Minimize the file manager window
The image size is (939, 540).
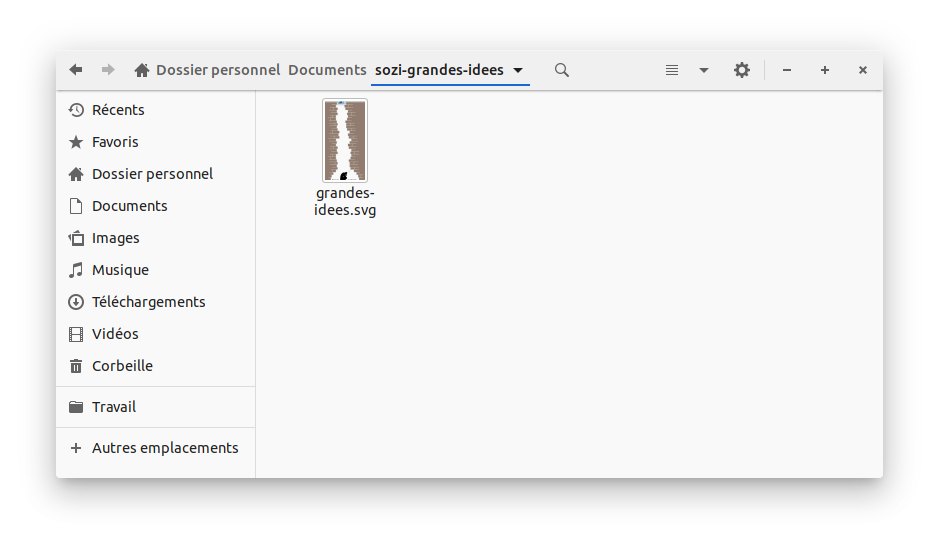point(787,70)
